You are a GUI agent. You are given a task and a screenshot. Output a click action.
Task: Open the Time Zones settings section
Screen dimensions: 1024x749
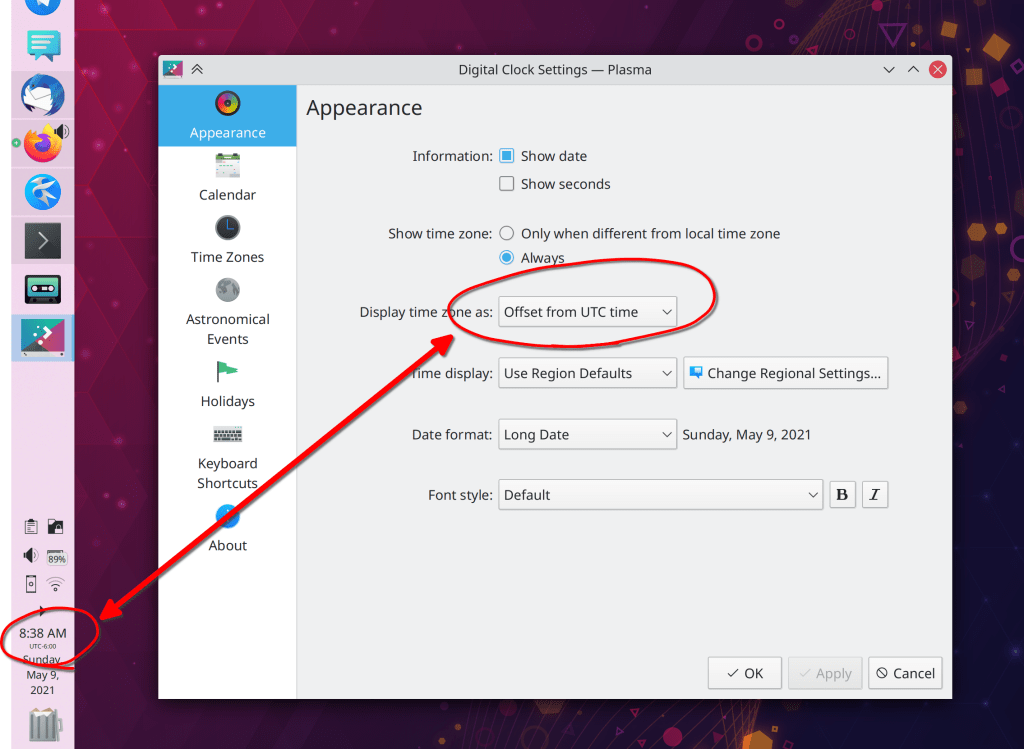click(227, 240)
